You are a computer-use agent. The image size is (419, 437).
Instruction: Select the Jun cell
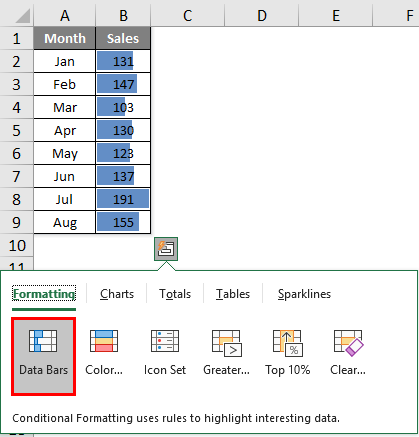click(65, 176)
